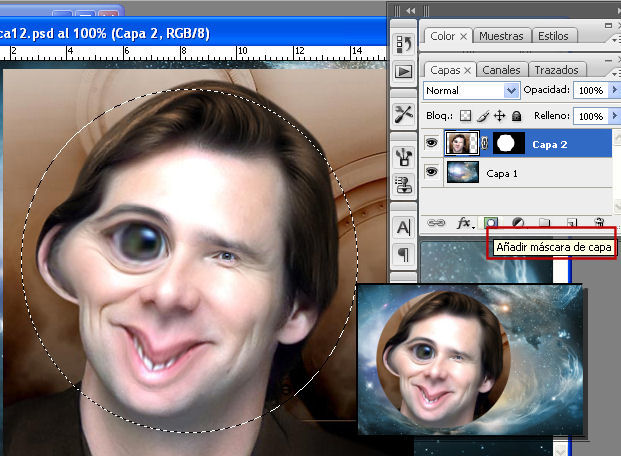Create new adjustment layer half-circle icon
Image resolution: width=621 pixels, height=456 pixels.
(518, 223)
